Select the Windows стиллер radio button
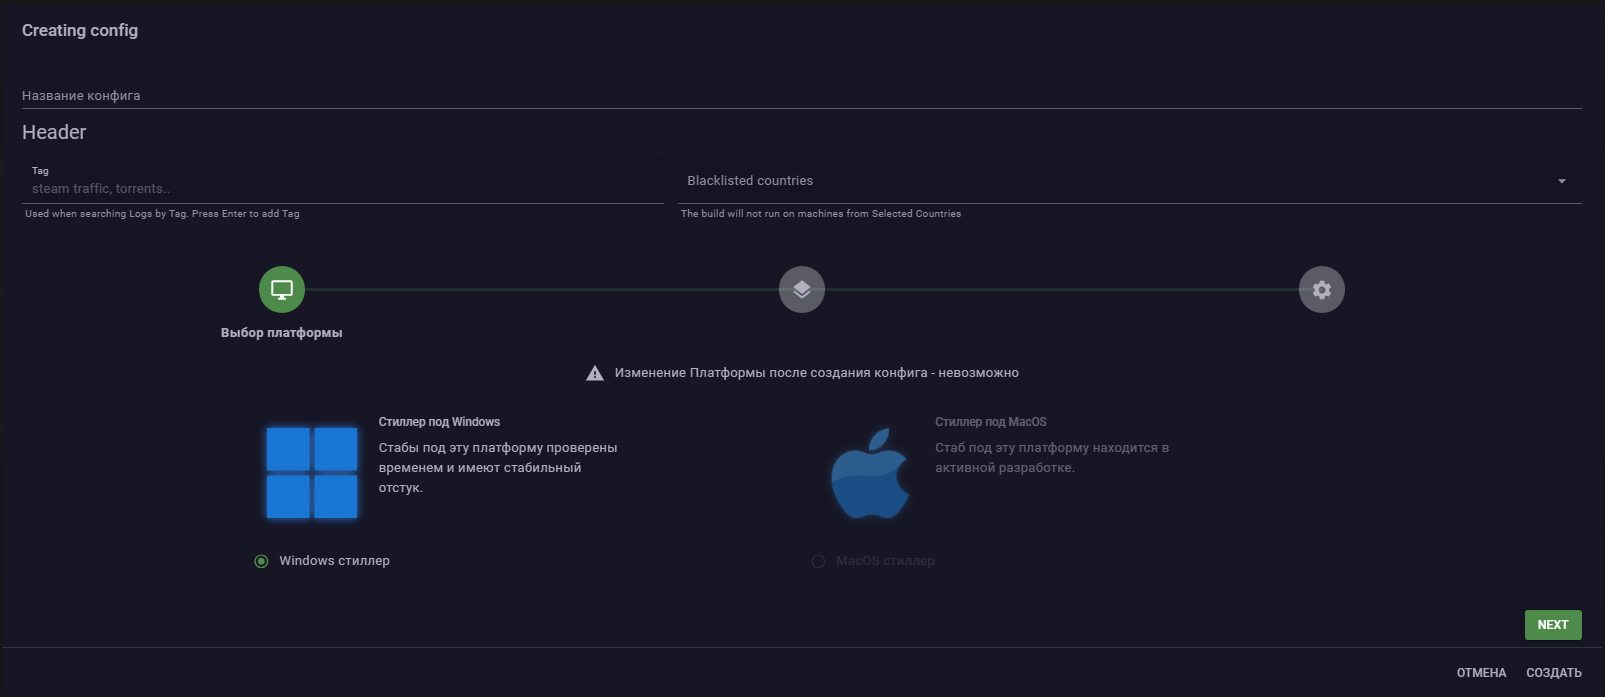1605x697 pixels. [x=261, y=561]
